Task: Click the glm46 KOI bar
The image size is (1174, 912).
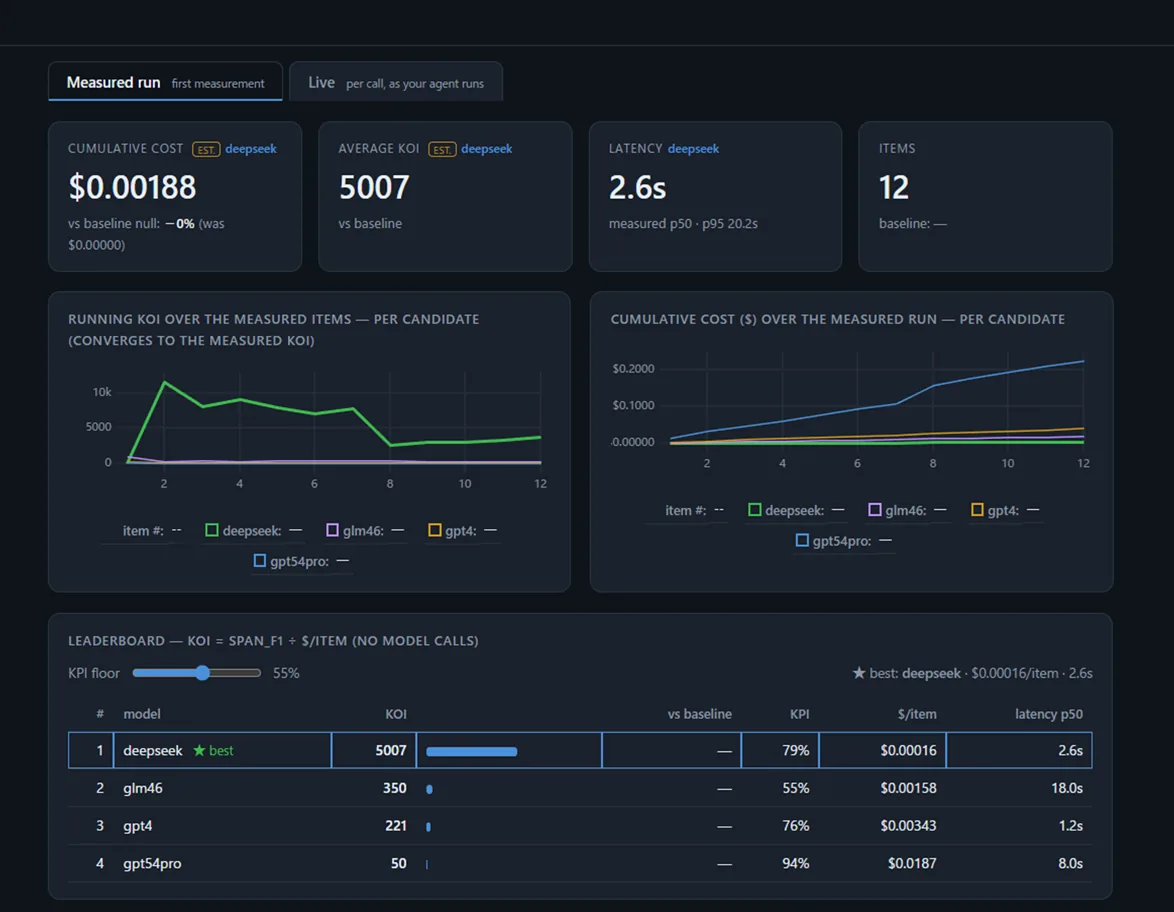Action: 430,789
